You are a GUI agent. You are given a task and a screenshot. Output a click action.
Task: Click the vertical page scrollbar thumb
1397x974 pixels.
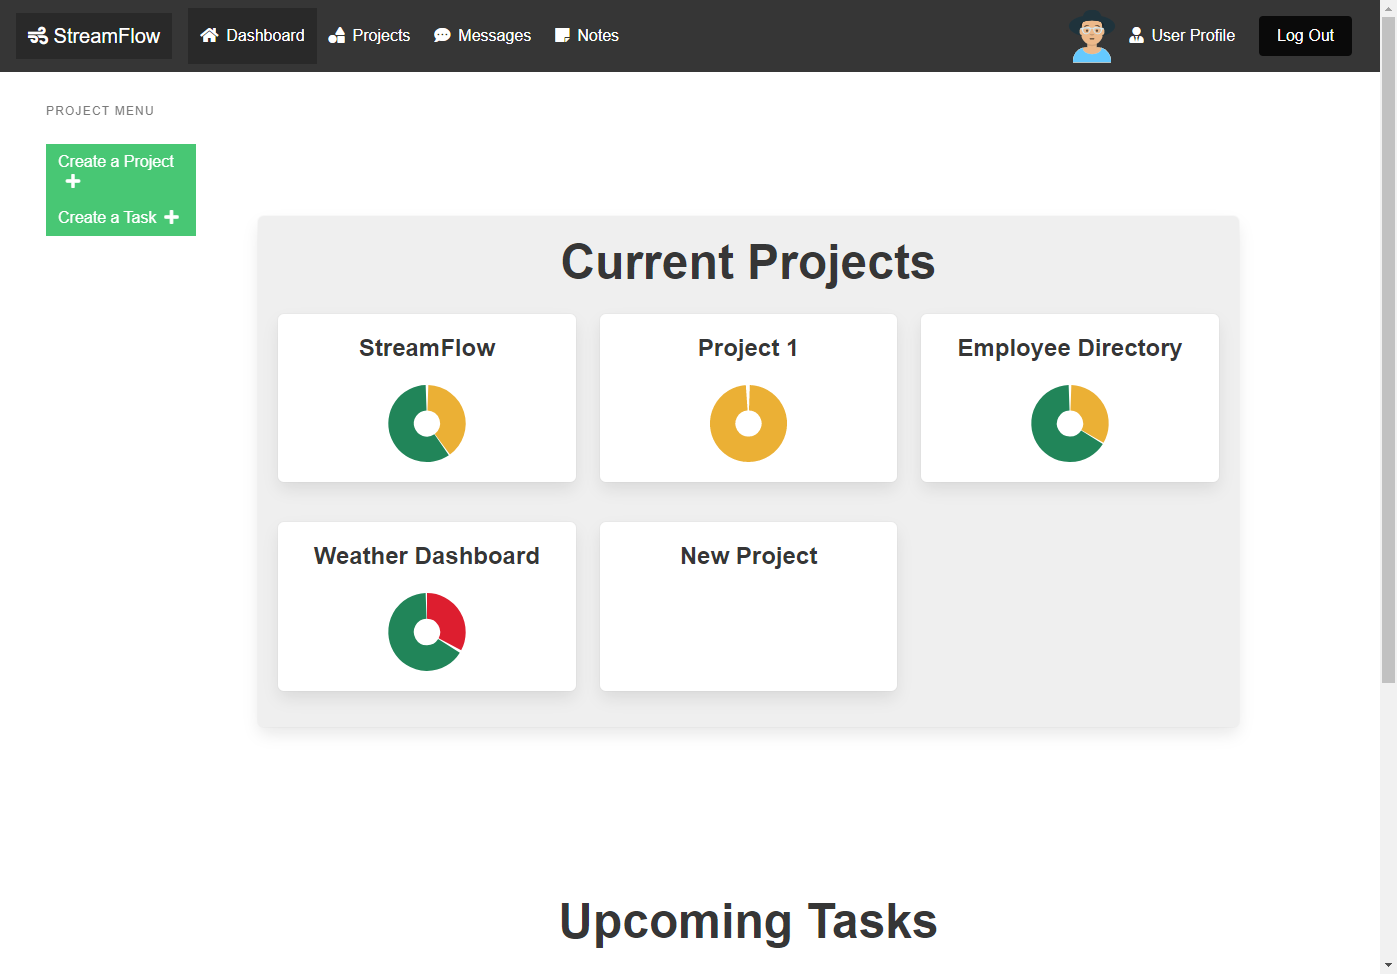tap(1388, 350)
